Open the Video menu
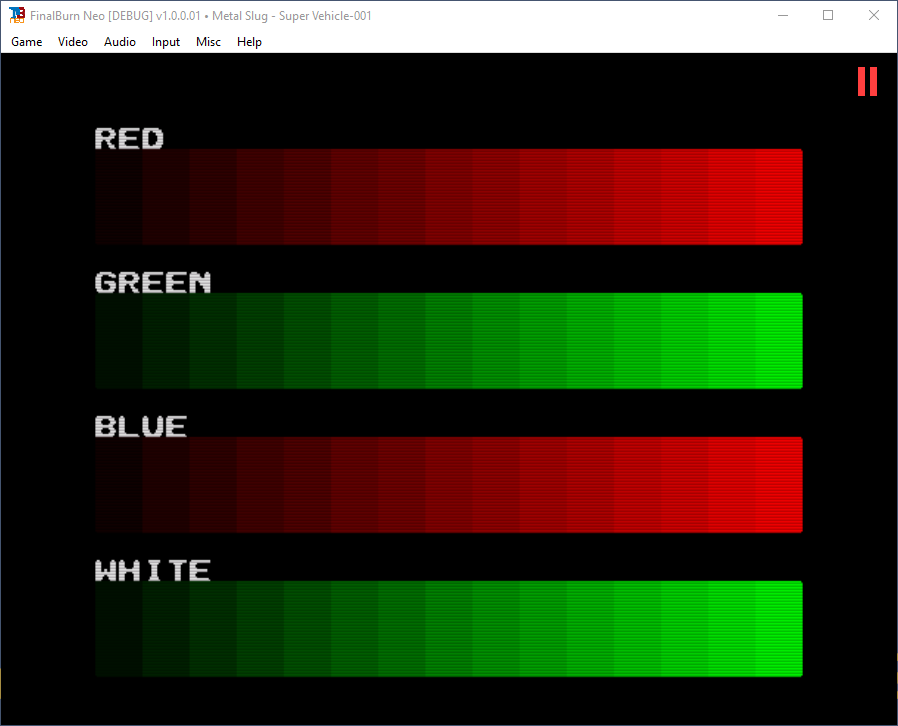This screenshot has height=726, width=898. click(x=72, y=42)
